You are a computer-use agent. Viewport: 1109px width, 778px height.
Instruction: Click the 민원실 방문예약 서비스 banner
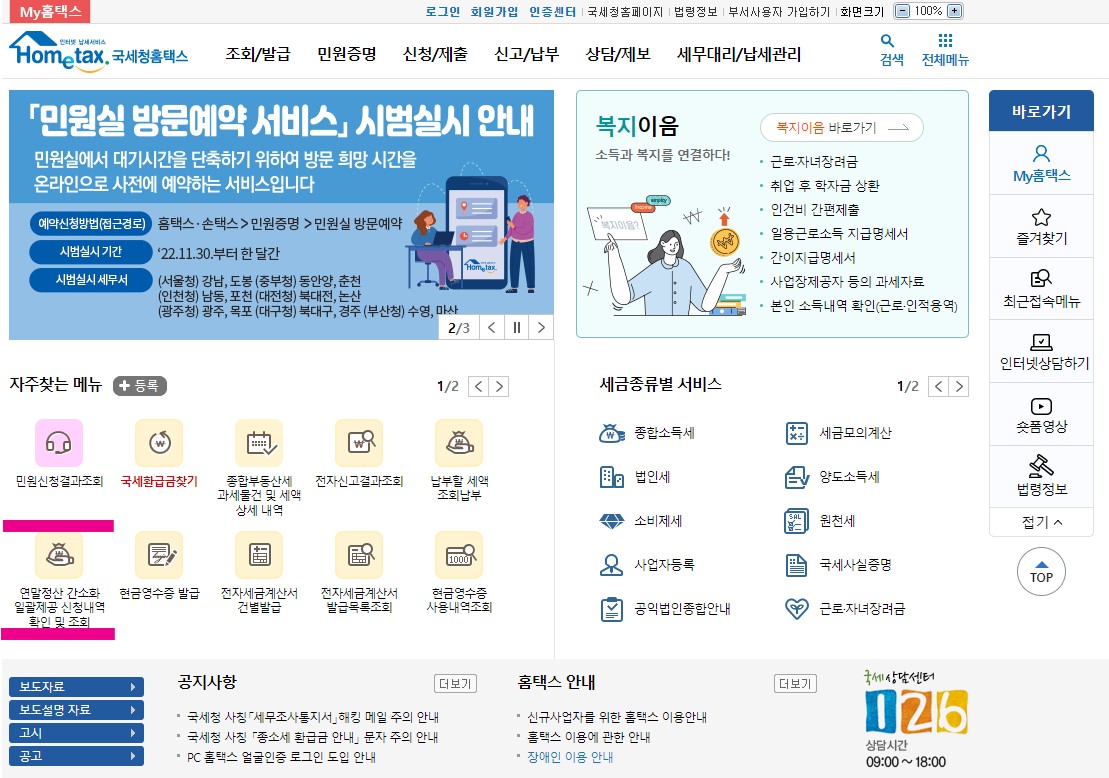pyautogui.click(x=281, y=214)
